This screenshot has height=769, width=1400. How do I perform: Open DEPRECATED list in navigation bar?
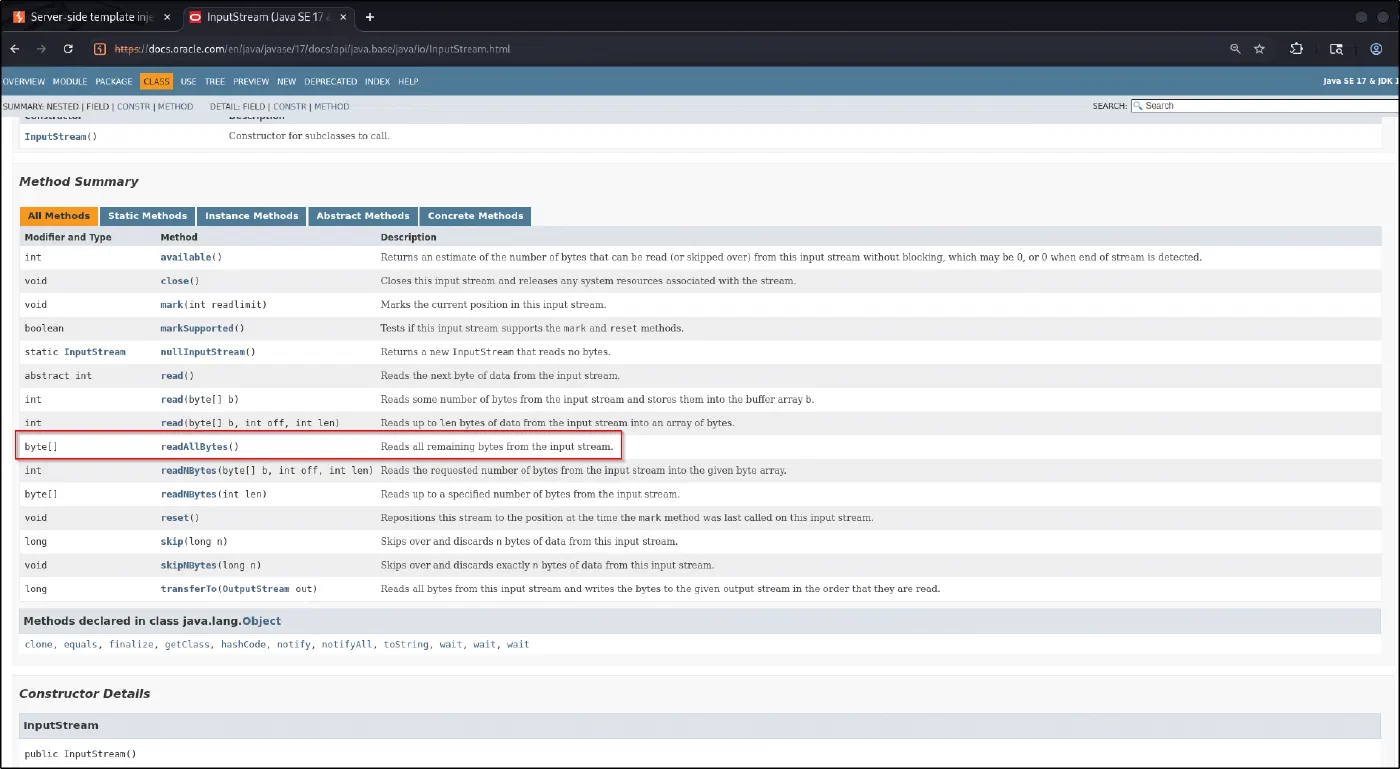point(330,82)
